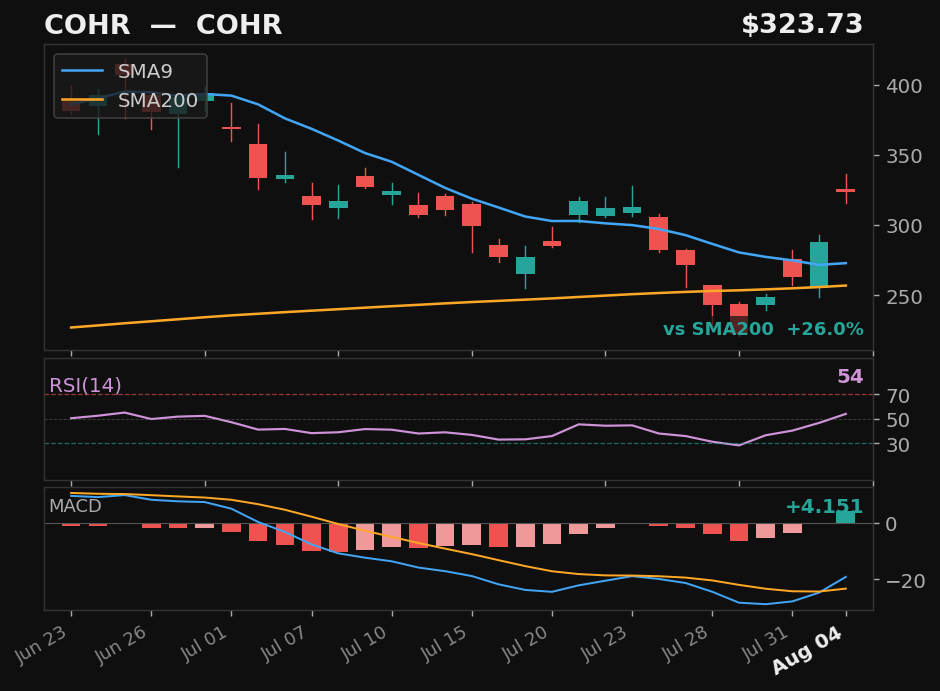Viewport: 940px width, 691px height.
Task: Click the Jul 31 date label
Action: [x=766, y=644]
